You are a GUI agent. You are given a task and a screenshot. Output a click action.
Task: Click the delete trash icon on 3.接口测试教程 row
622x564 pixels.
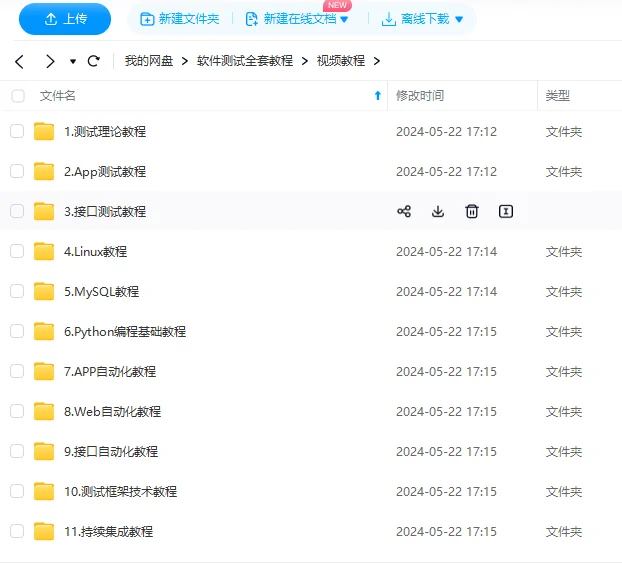click(x=472, y=211)
